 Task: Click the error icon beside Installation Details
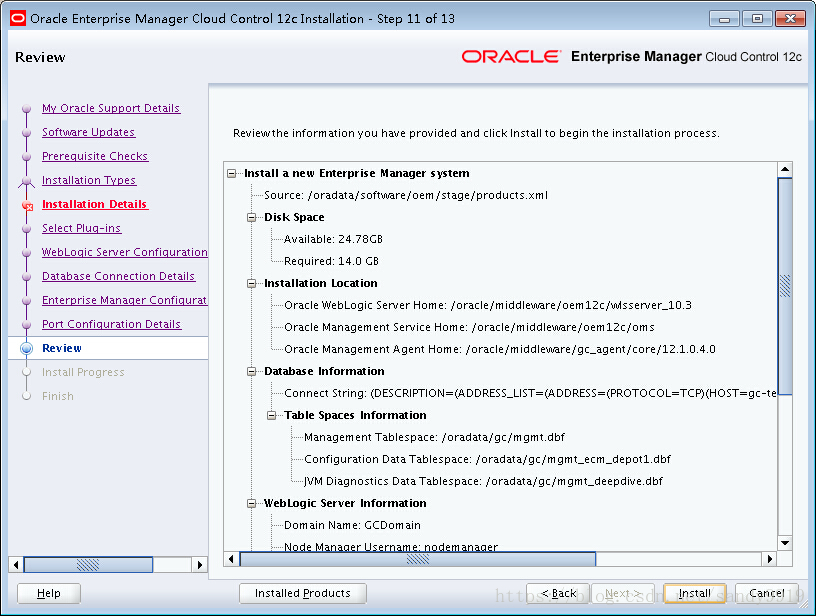click(x=28, y=206)
